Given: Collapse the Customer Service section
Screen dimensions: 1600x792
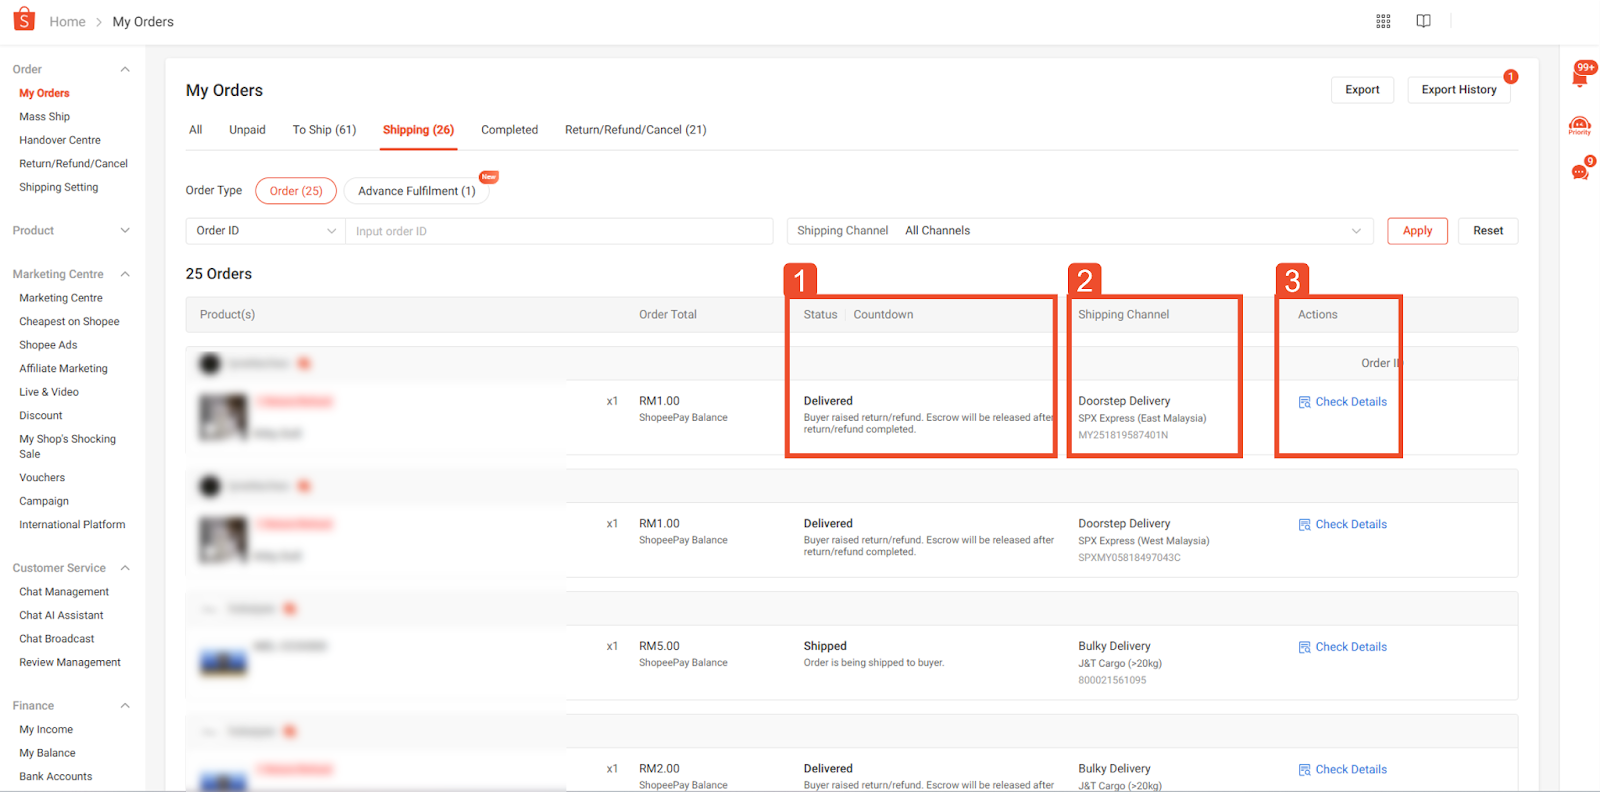Looking at the screenshot, I should 125,568.
